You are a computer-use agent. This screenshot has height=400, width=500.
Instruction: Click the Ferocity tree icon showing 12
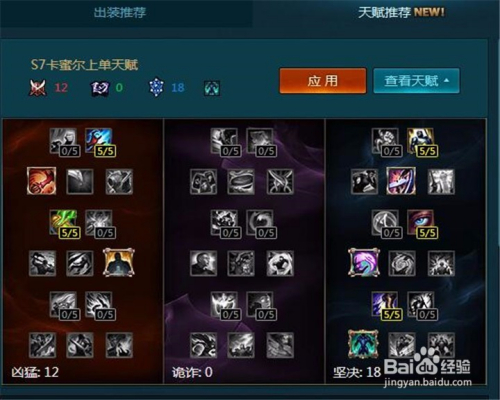click(x=38, y=88)
